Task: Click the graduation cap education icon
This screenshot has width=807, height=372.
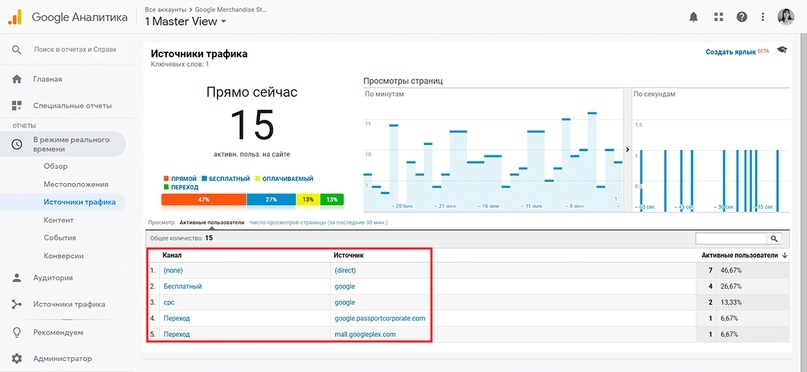Action: coord(782,50)
